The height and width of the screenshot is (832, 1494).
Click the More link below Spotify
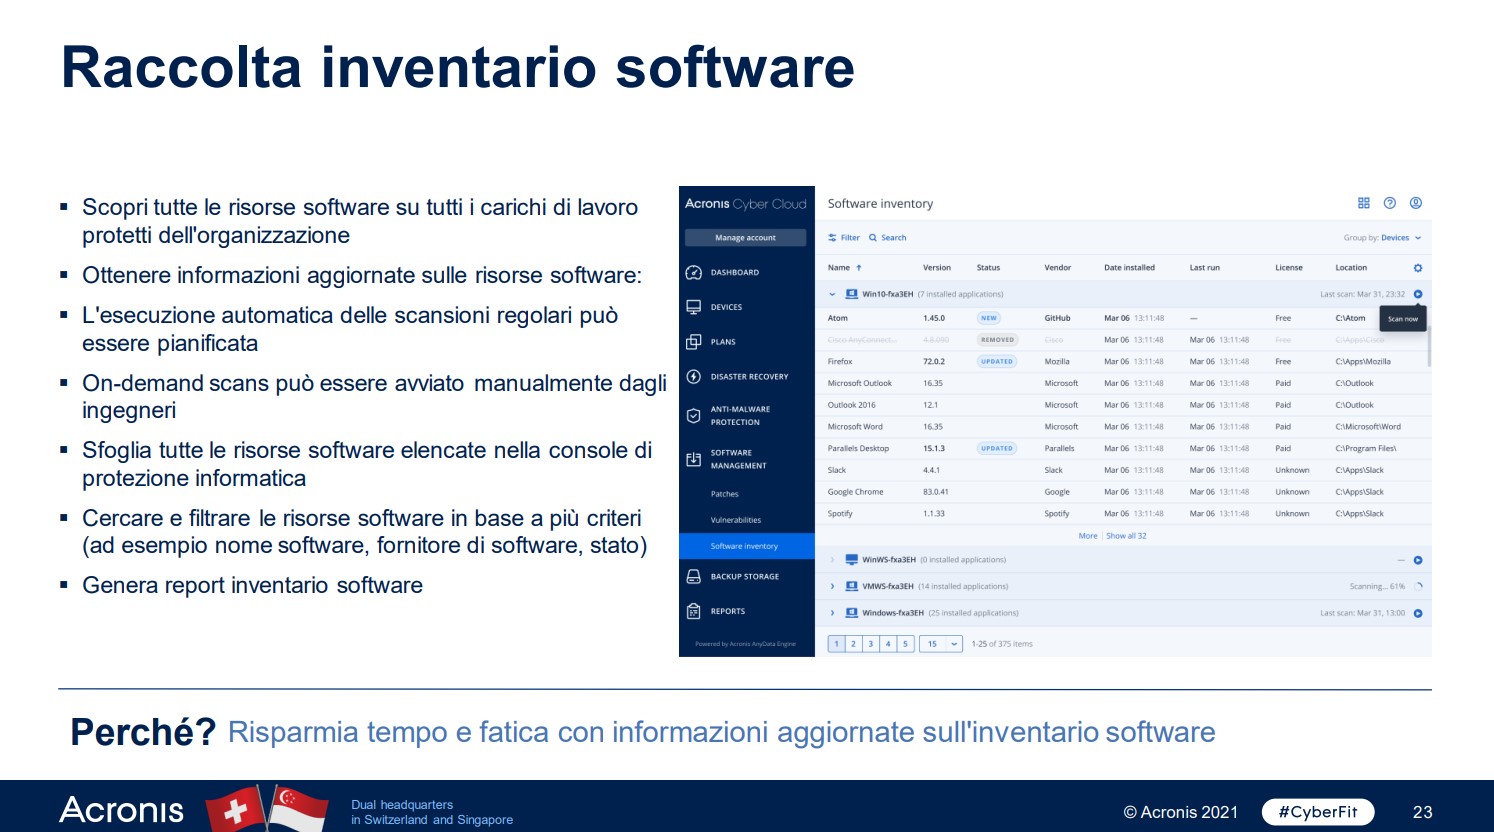click(1088, 536)
